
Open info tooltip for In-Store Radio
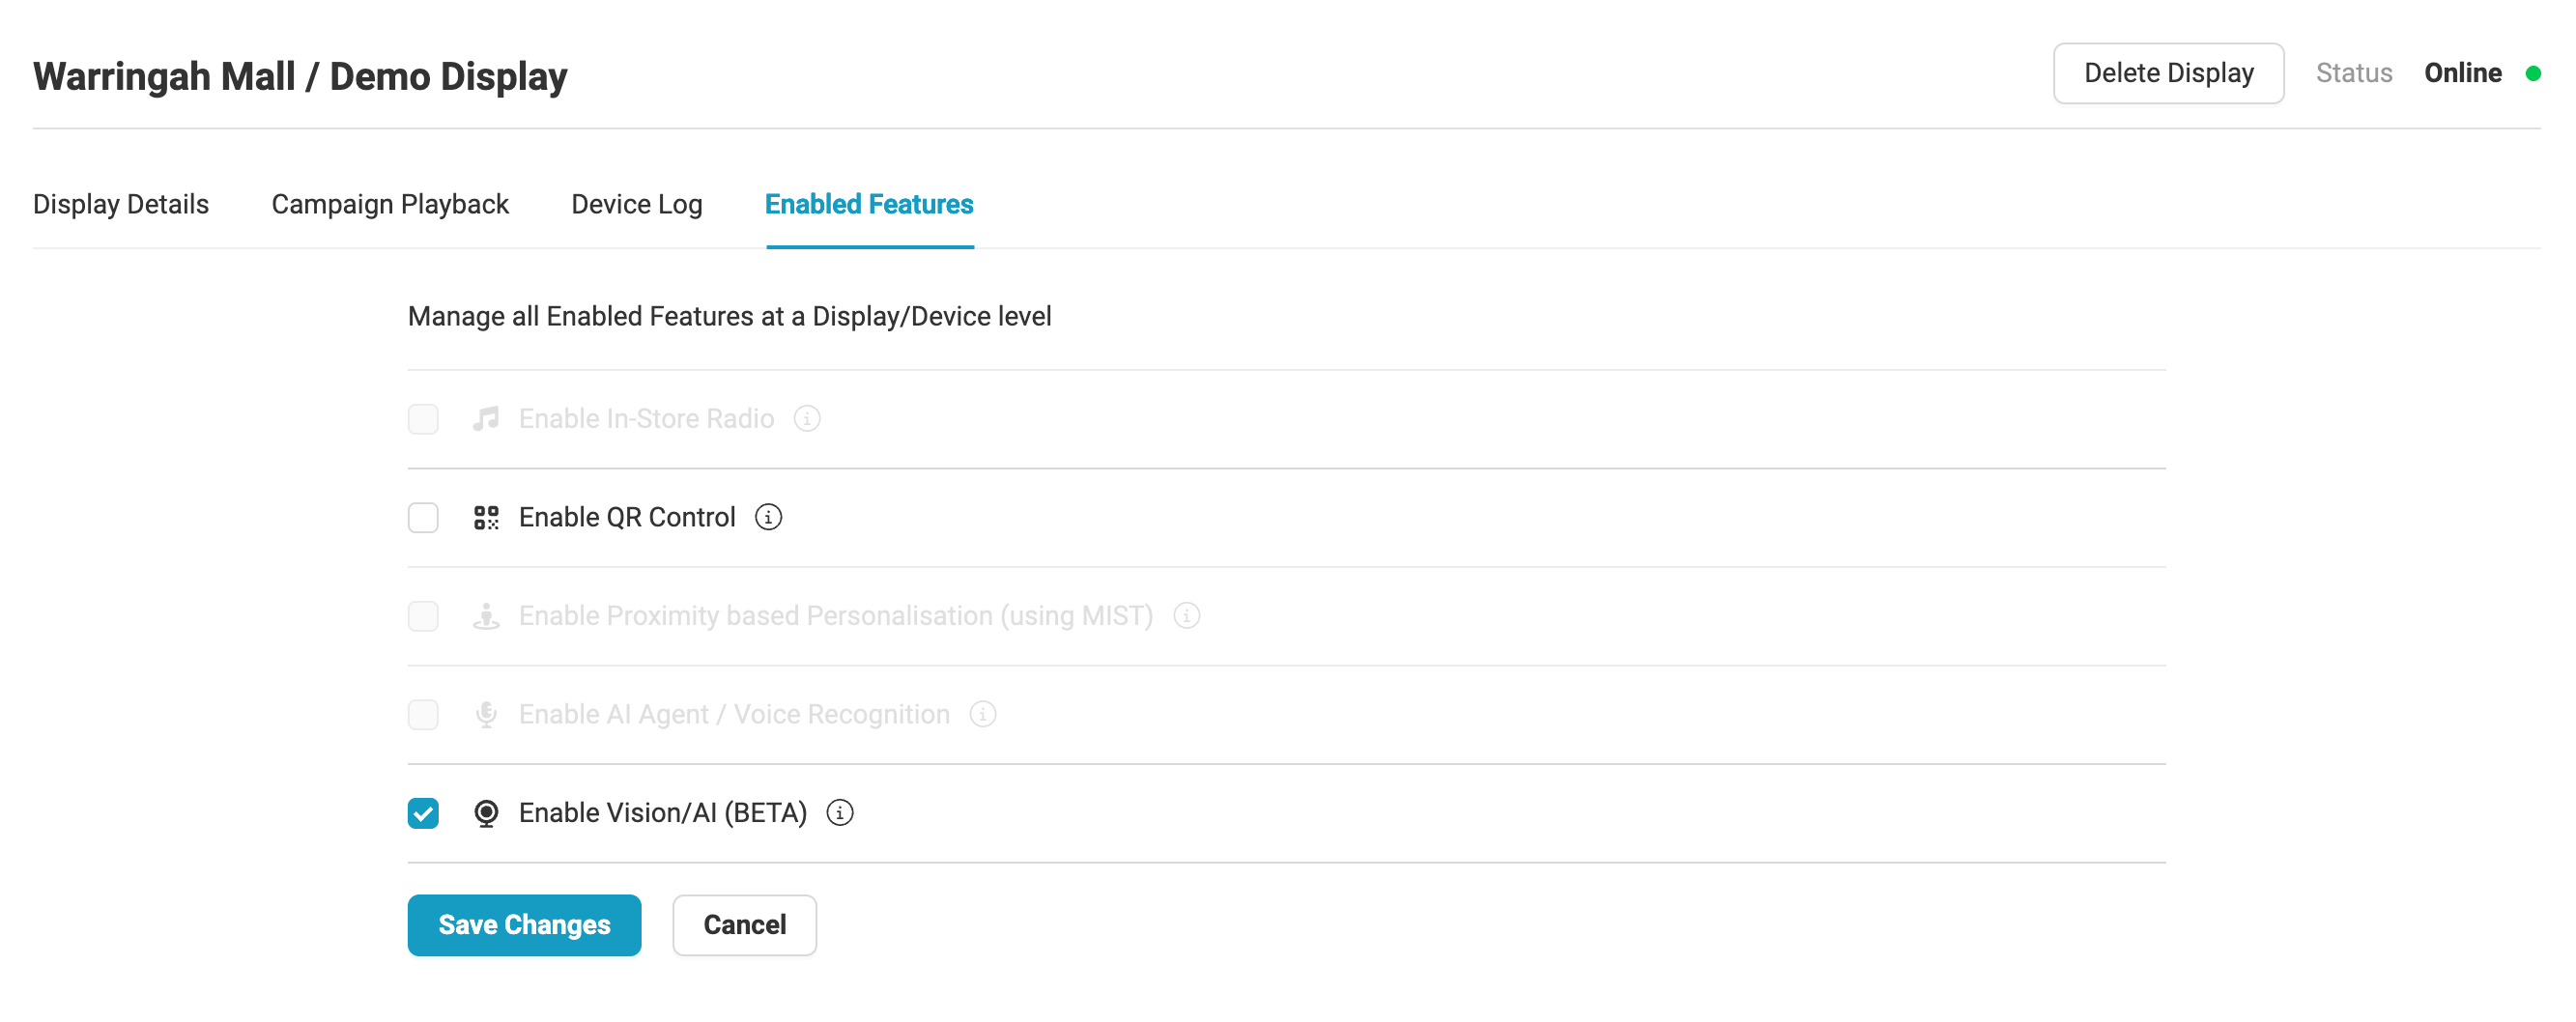coord(807,419)
